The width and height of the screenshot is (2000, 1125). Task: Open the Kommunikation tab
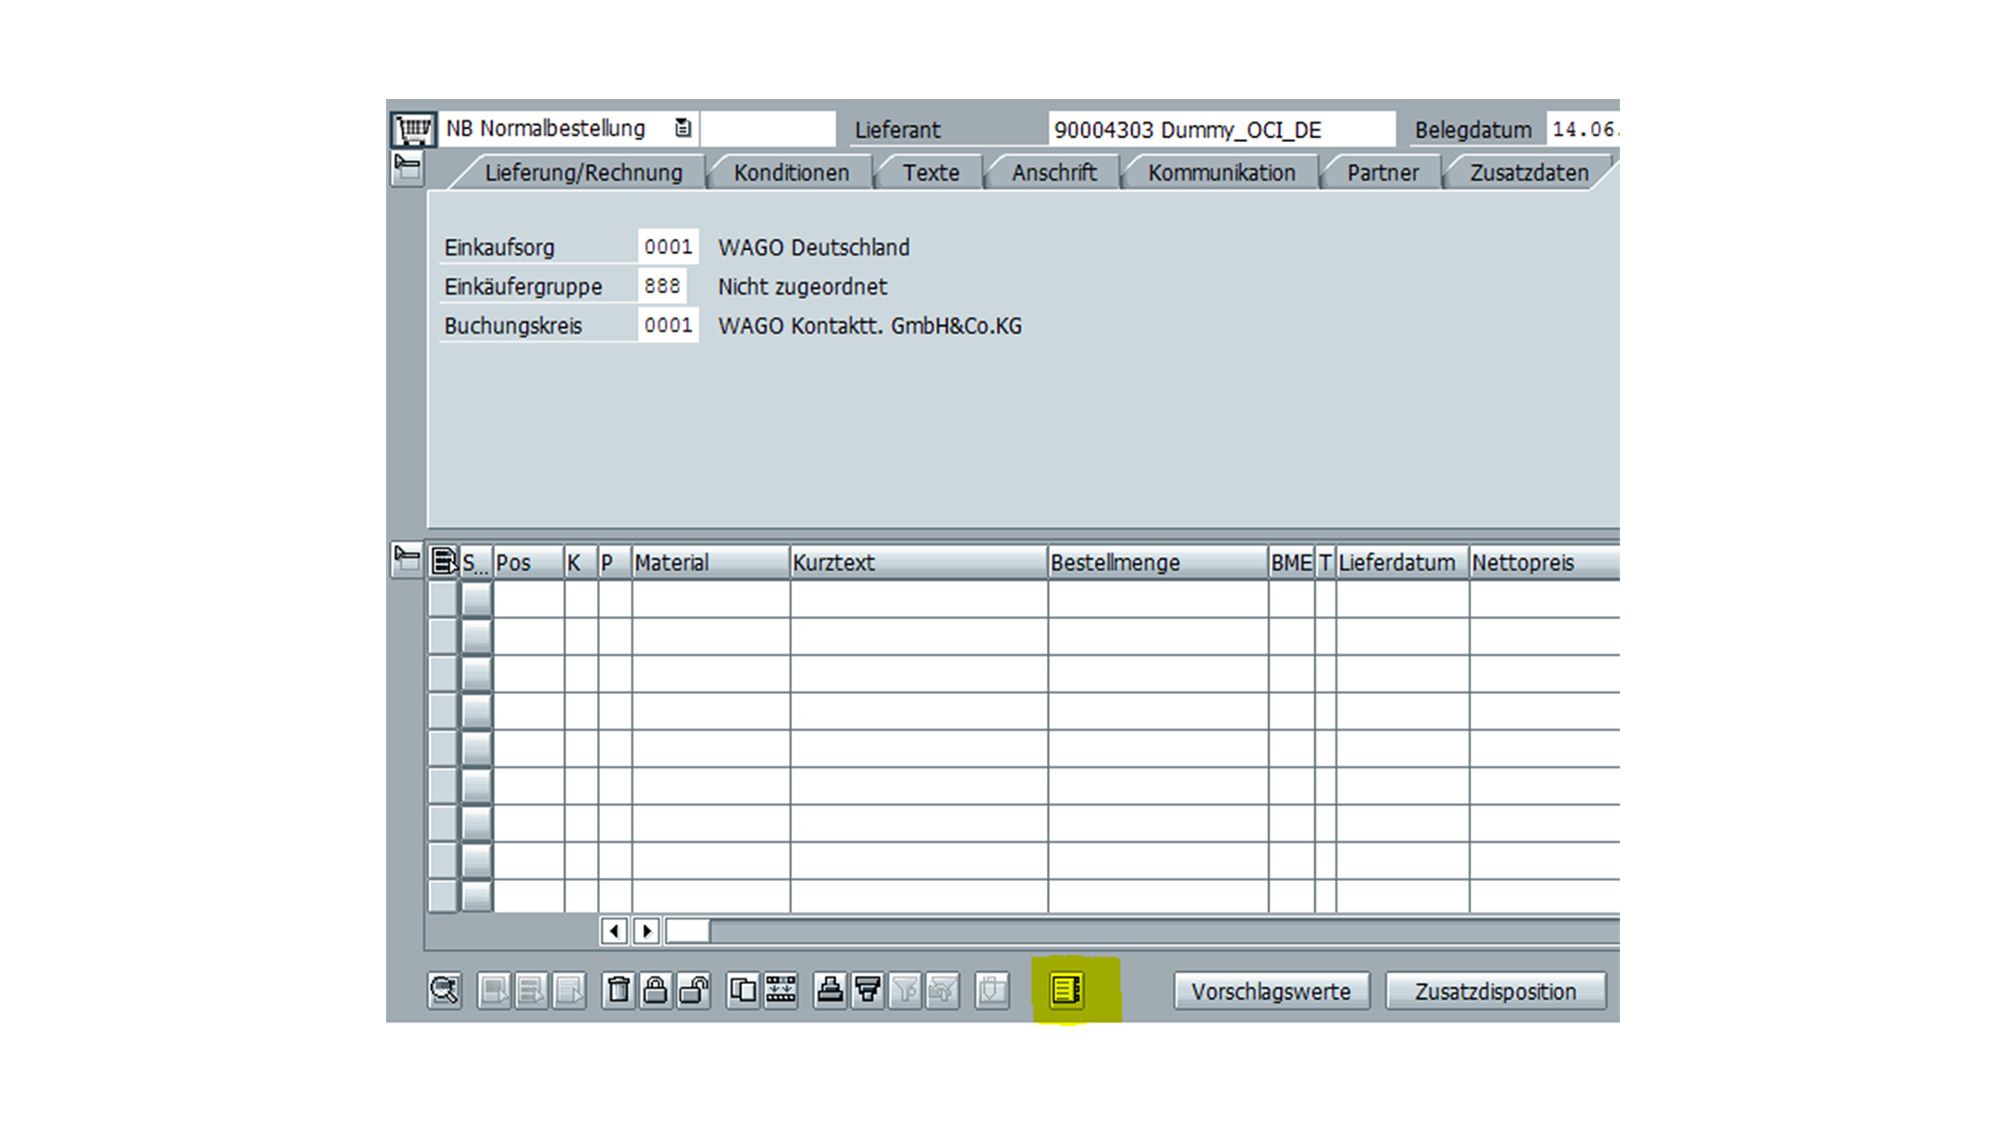(x=1222, y=172)
